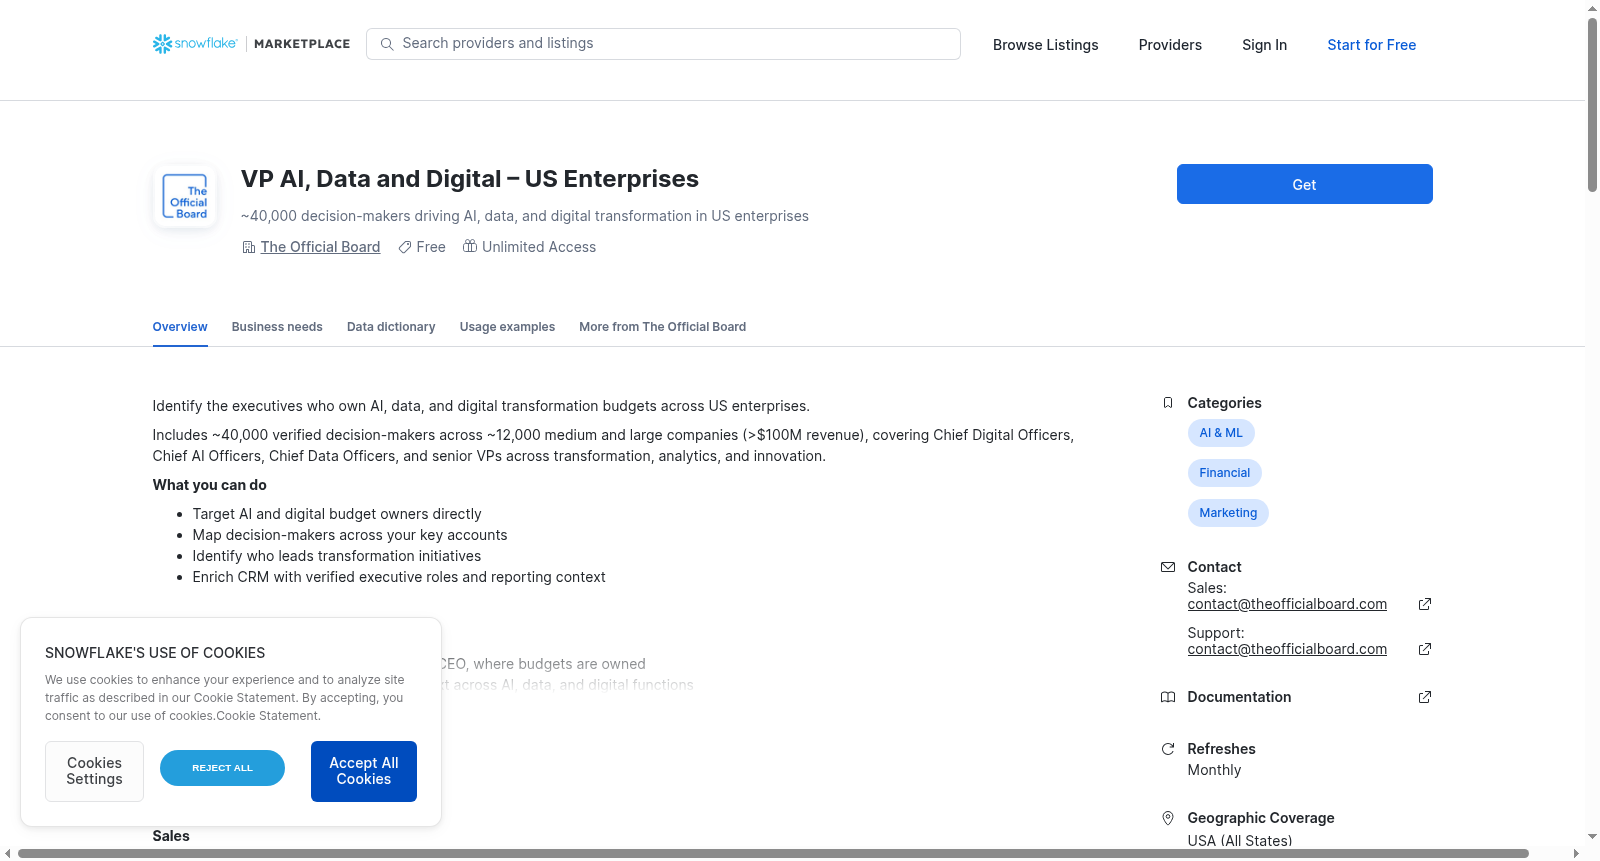1600x861 pixels.
Task: Focus the Search providers and listings field
Action: pyautogui.click(x=663, y=44)
